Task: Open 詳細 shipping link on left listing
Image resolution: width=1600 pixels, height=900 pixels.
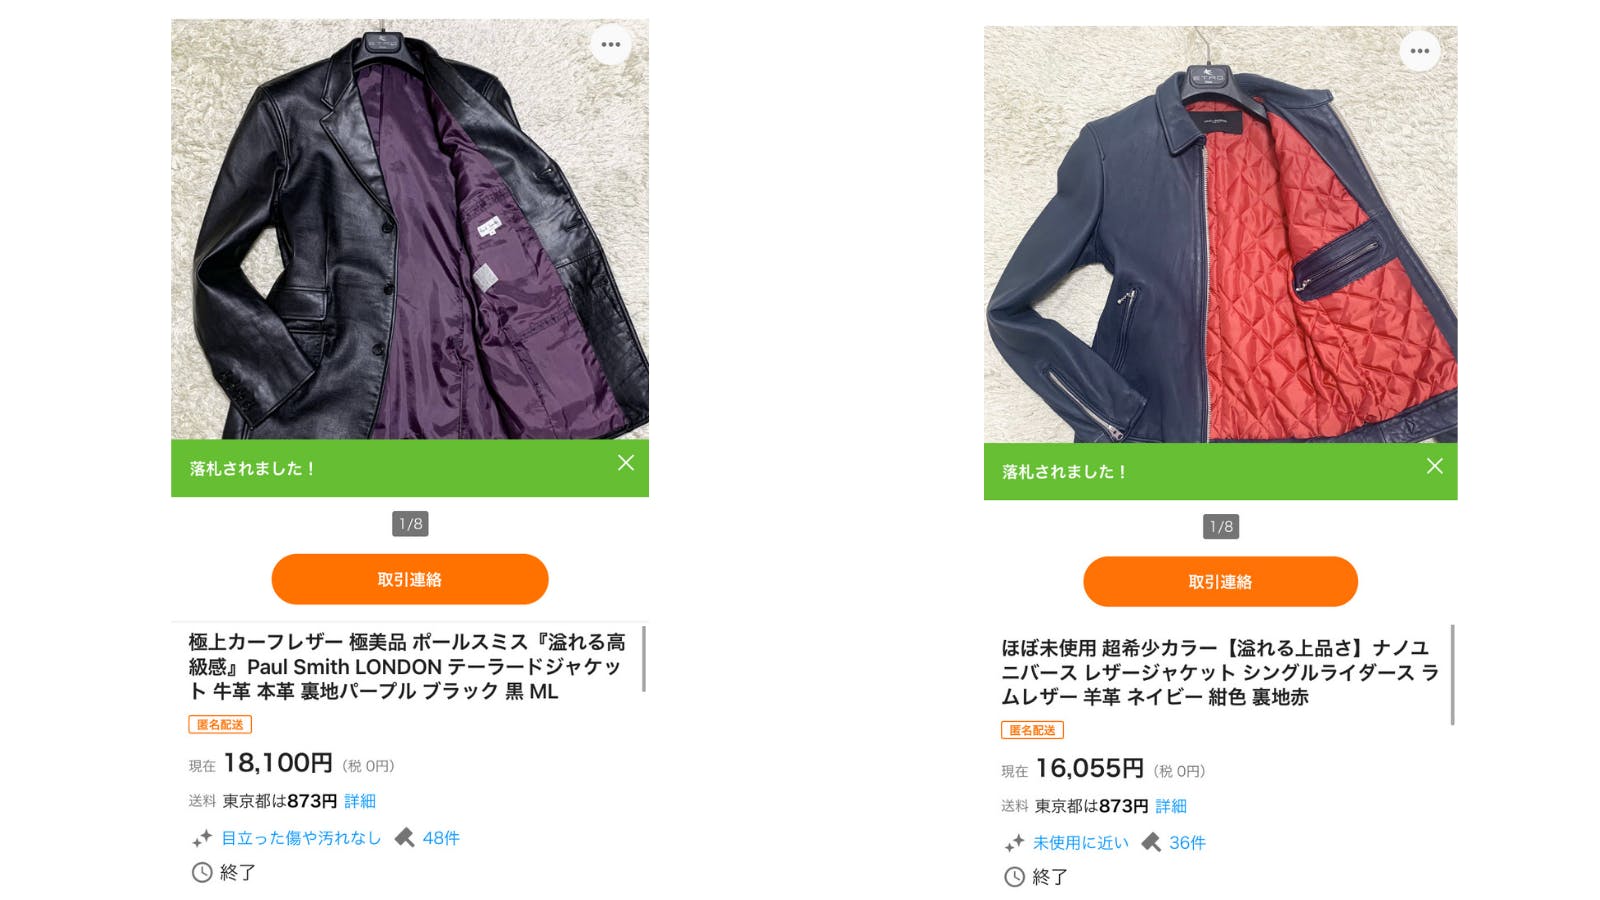Action: point(360,801)
